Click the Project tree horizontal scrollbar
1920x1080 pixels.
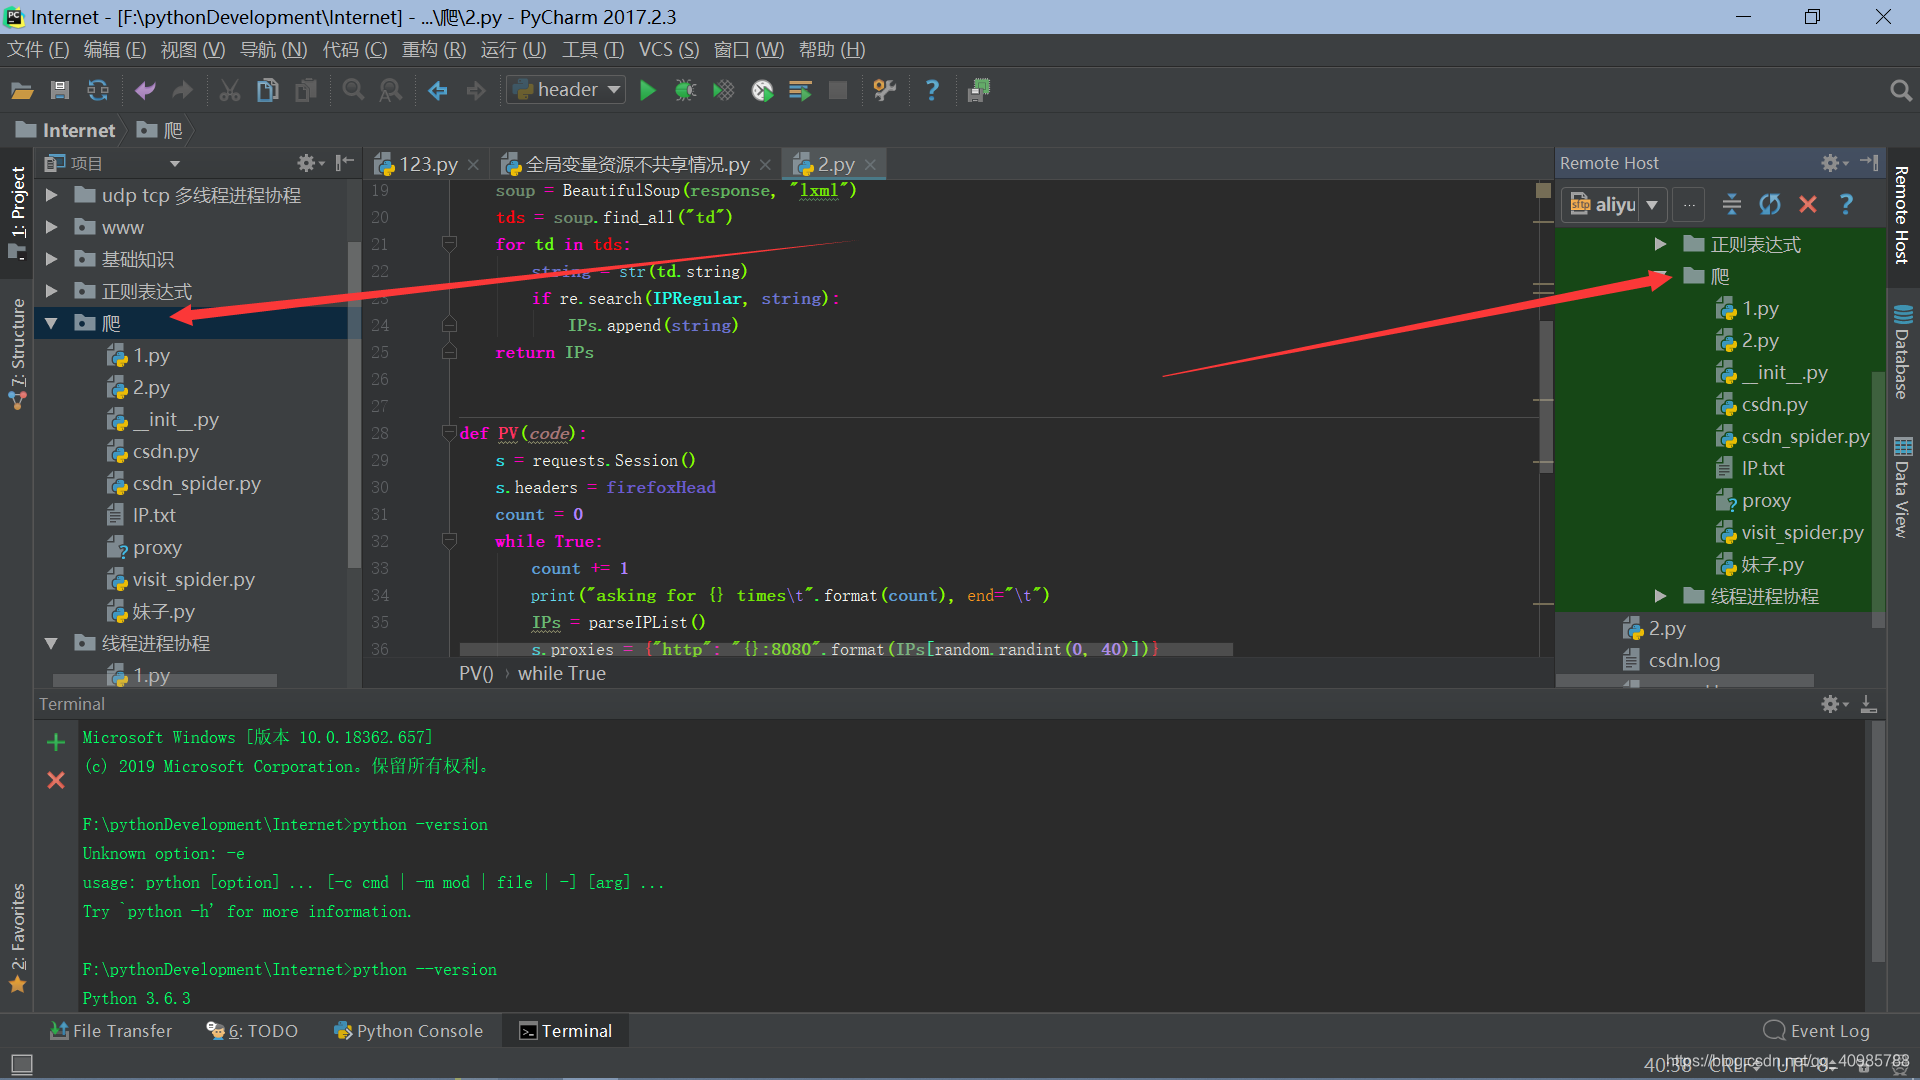tap(165, 681)
